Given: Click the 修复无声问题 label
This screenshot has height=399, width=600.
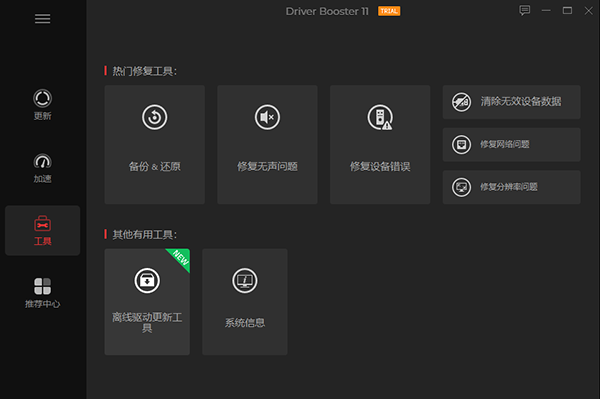Looking at the screenshot, I should [267, 166].
